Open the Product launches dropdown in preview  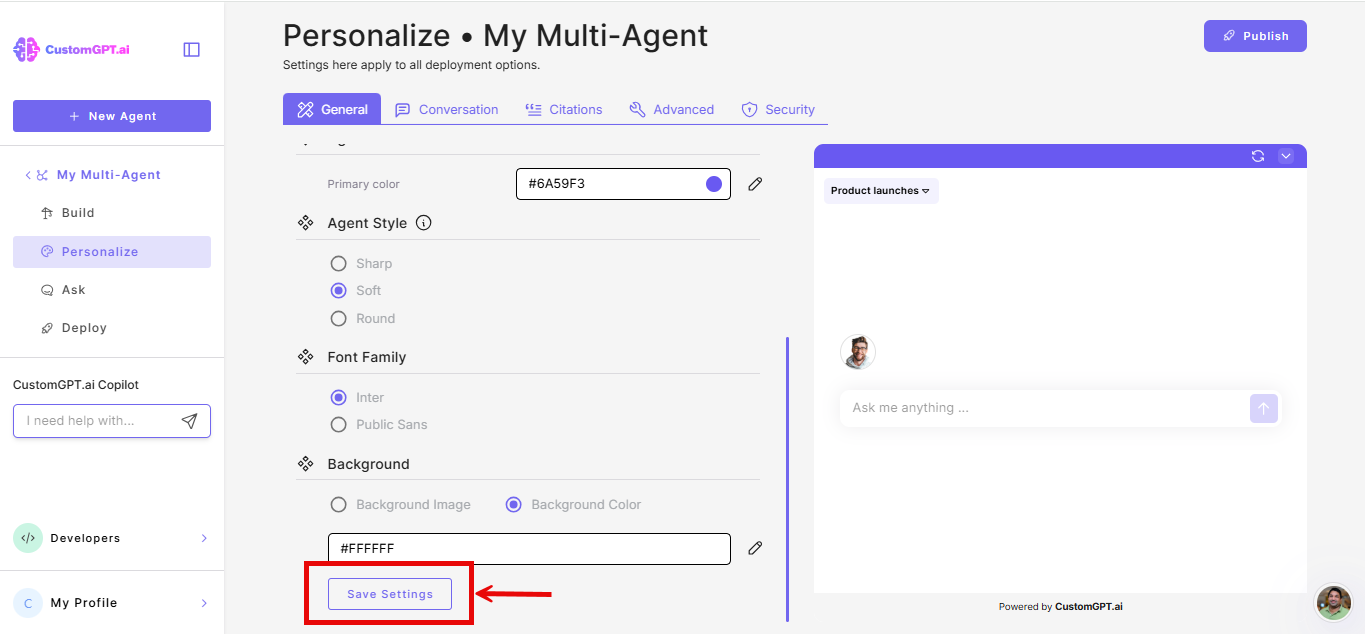point(880,190)
